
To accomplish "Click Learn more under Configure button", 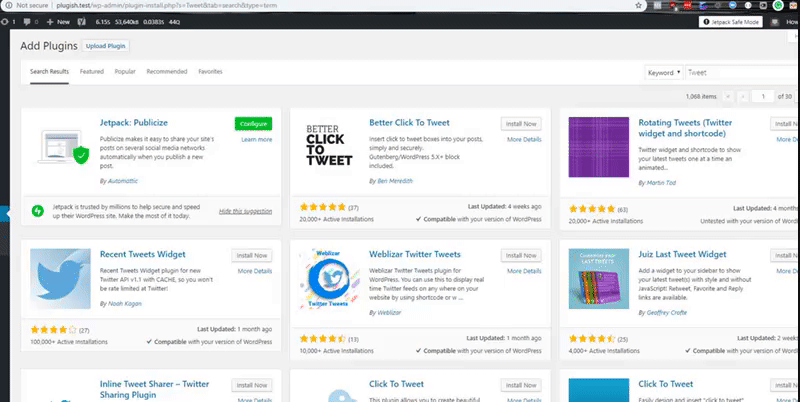I will 257,139.
